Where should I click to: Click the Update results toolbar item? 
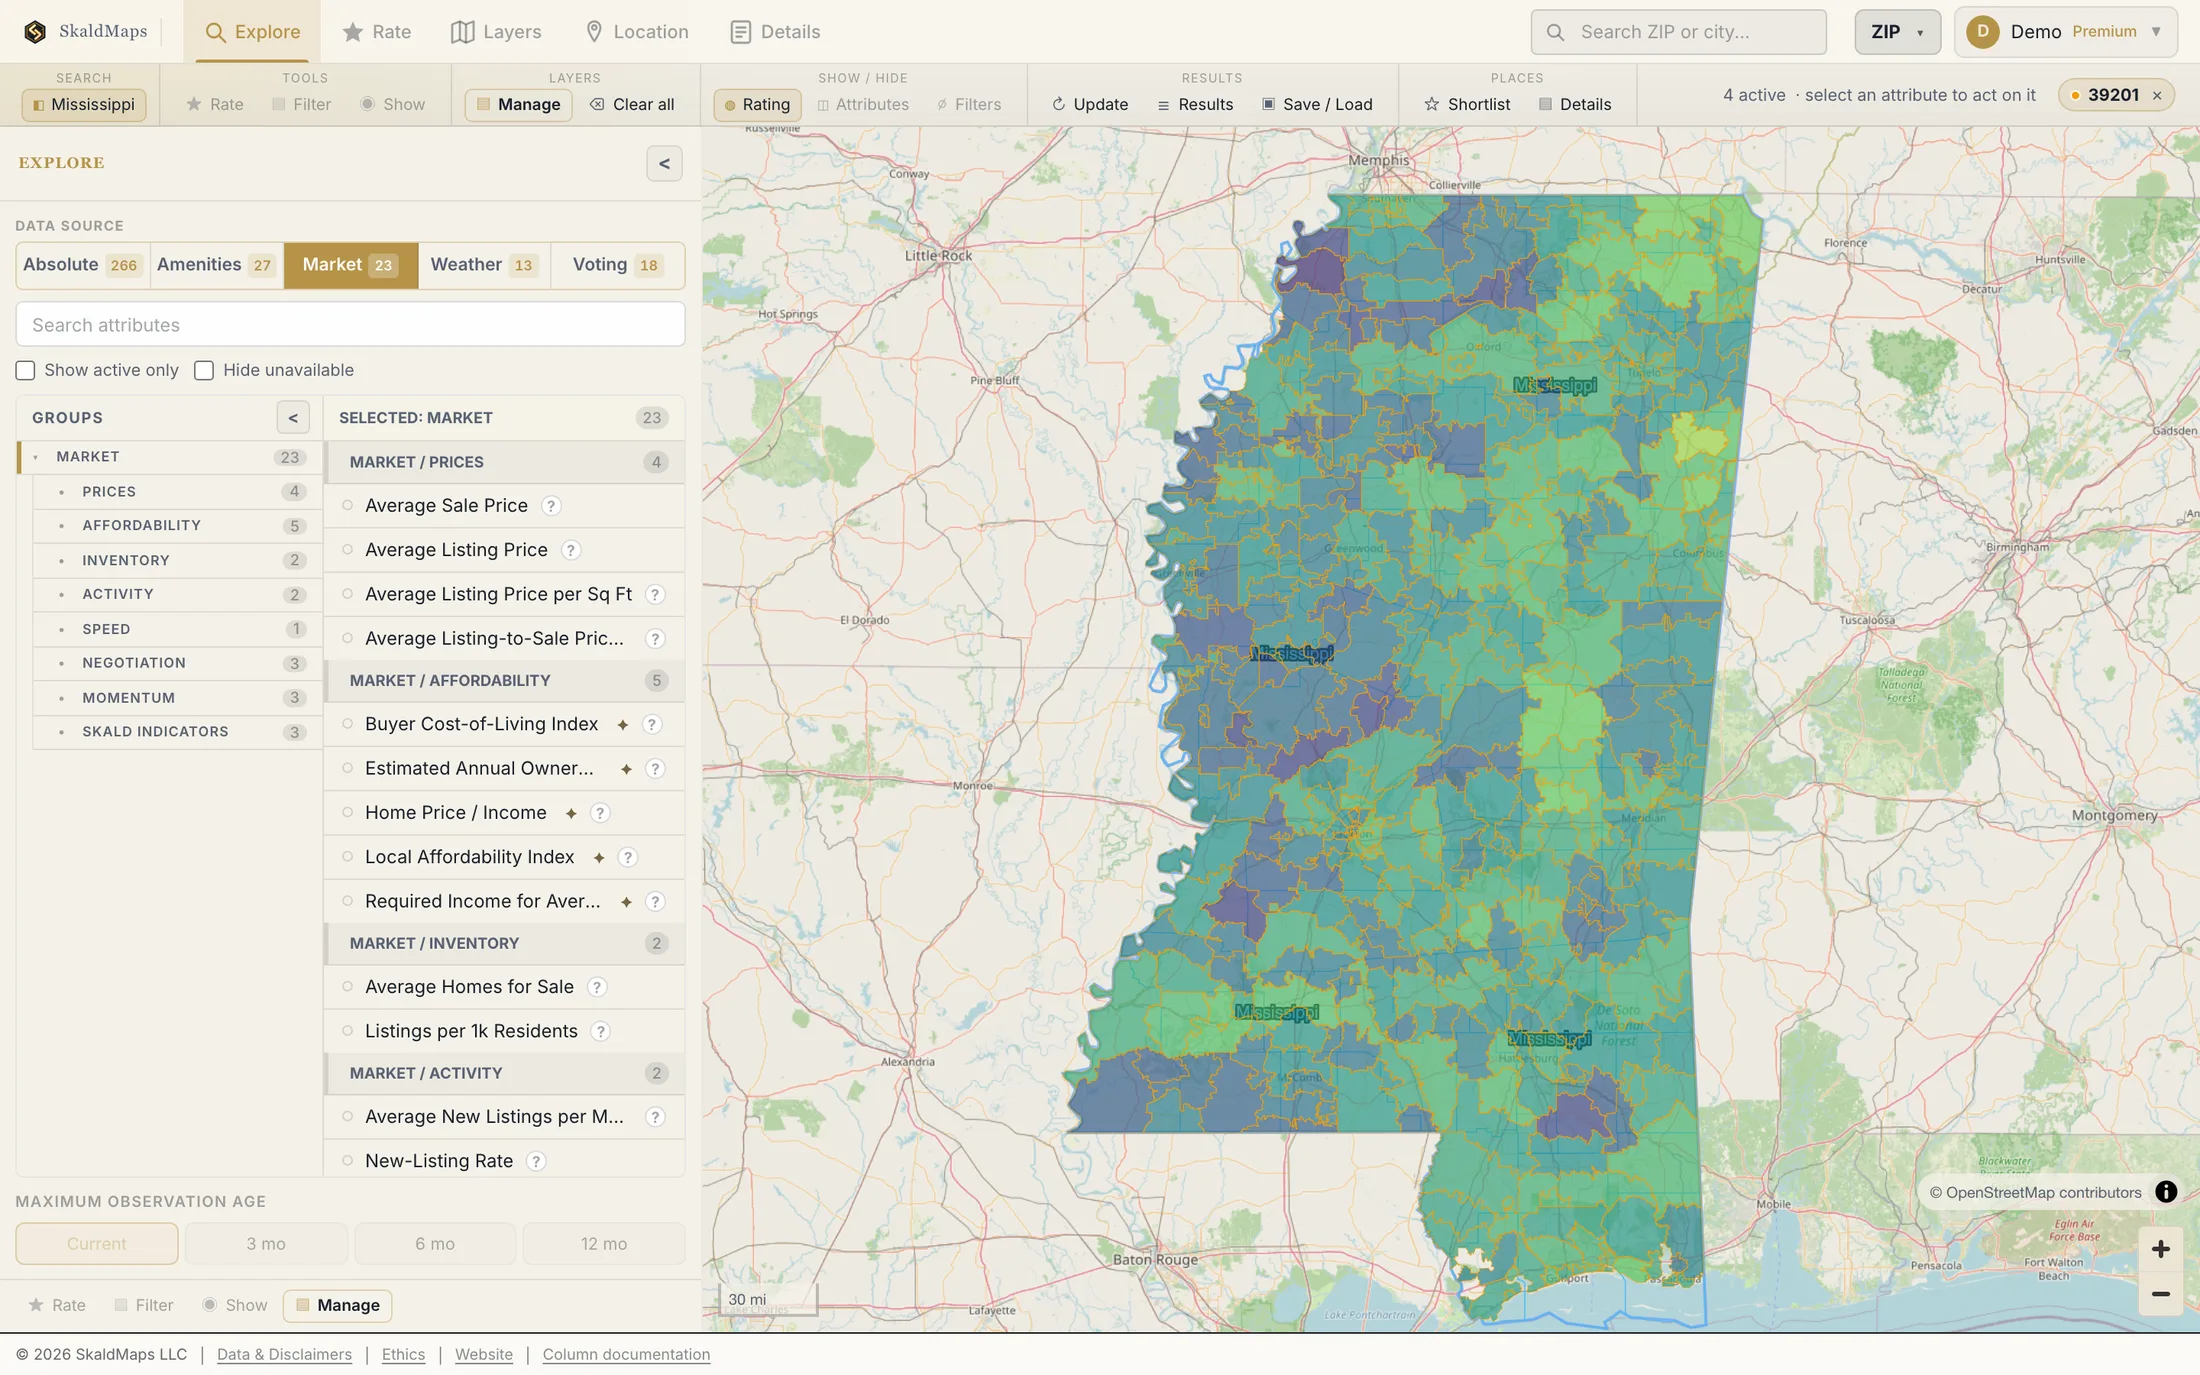click(1090, 104)
